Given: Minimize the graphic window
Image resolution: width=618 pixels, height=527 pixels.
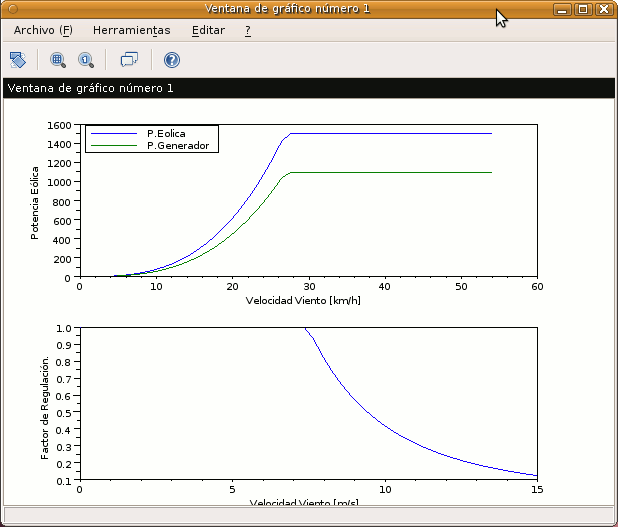Looking at the screenshot, I should [x=562, y=9].
